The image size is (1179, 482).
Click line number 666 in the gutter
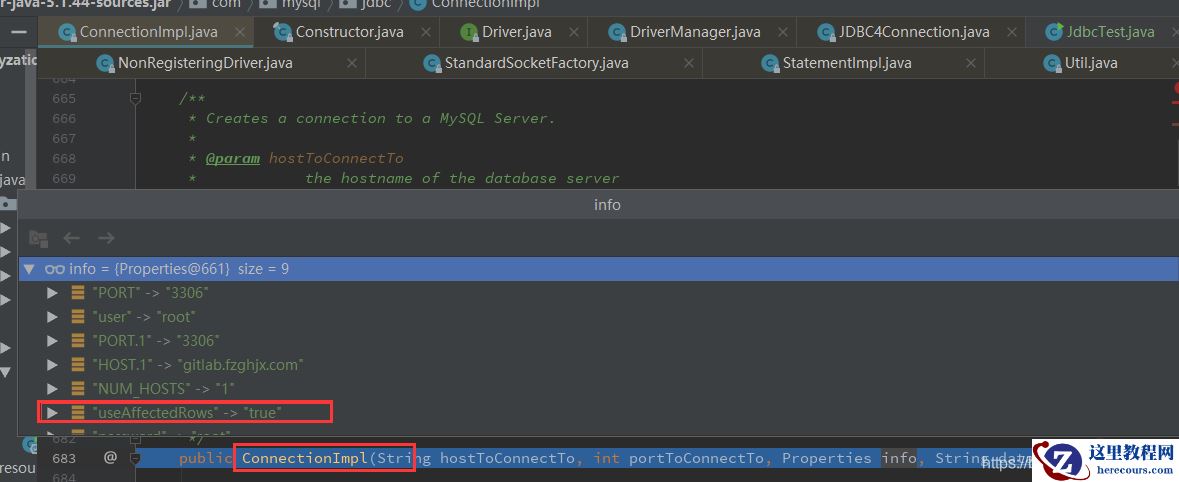[64, 118]
